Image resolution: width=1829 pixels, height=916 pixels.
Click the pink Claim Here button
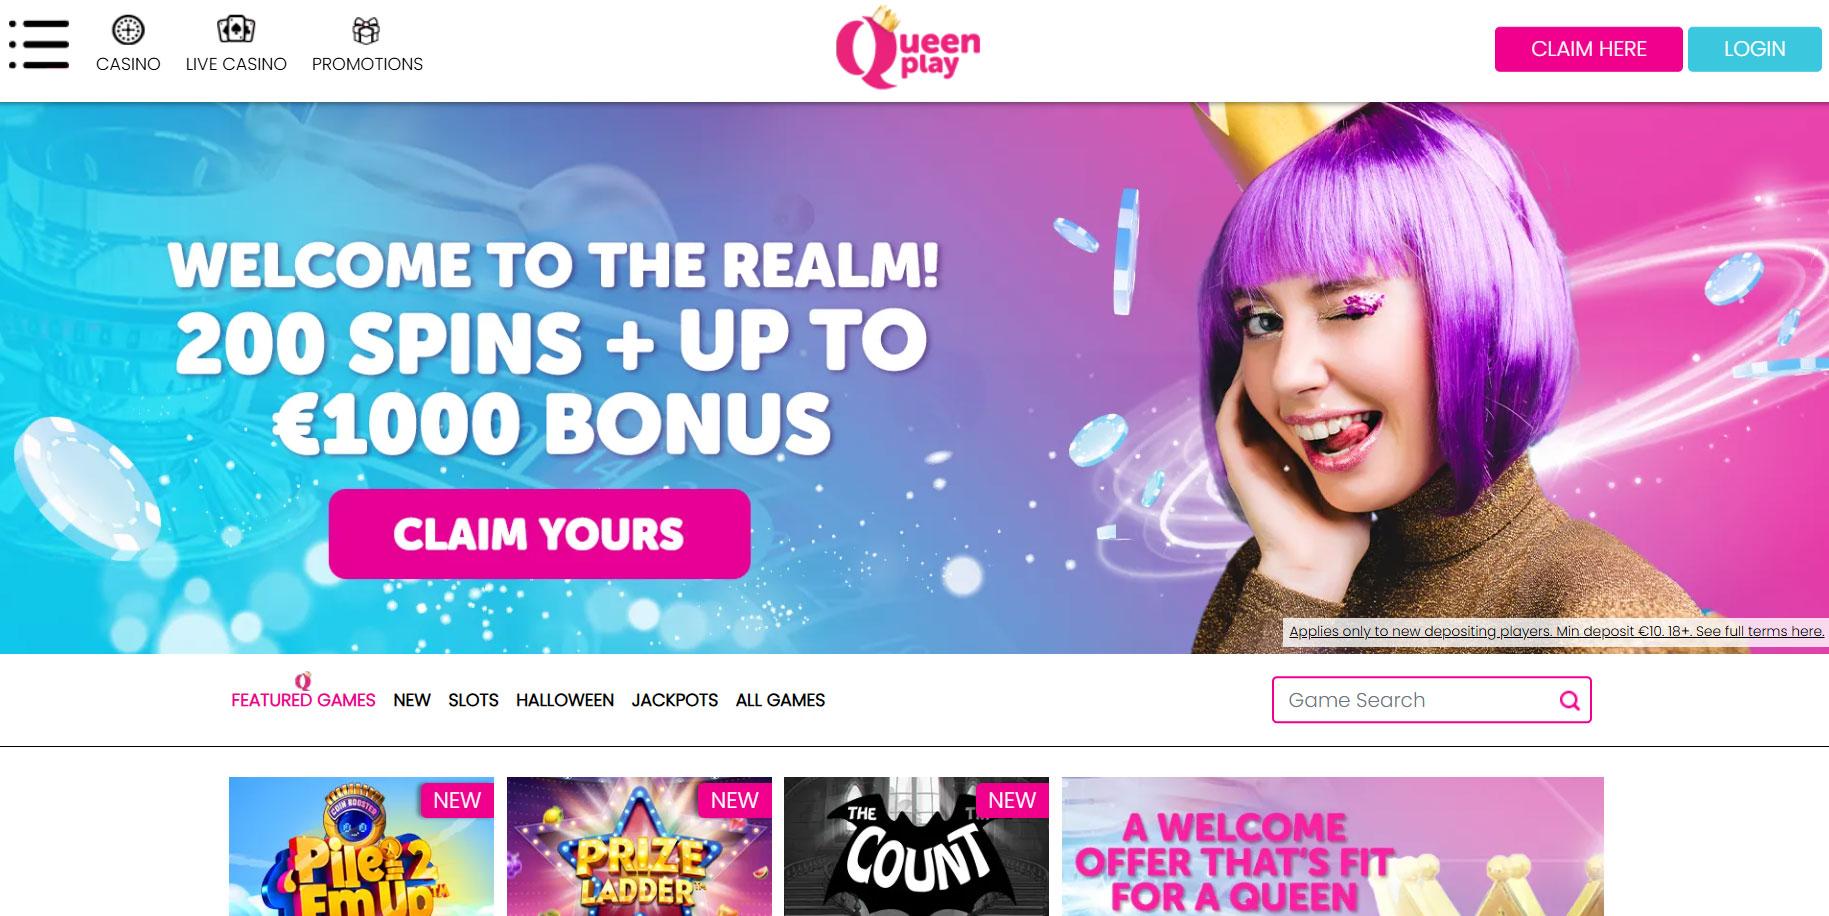[1588, 49]
